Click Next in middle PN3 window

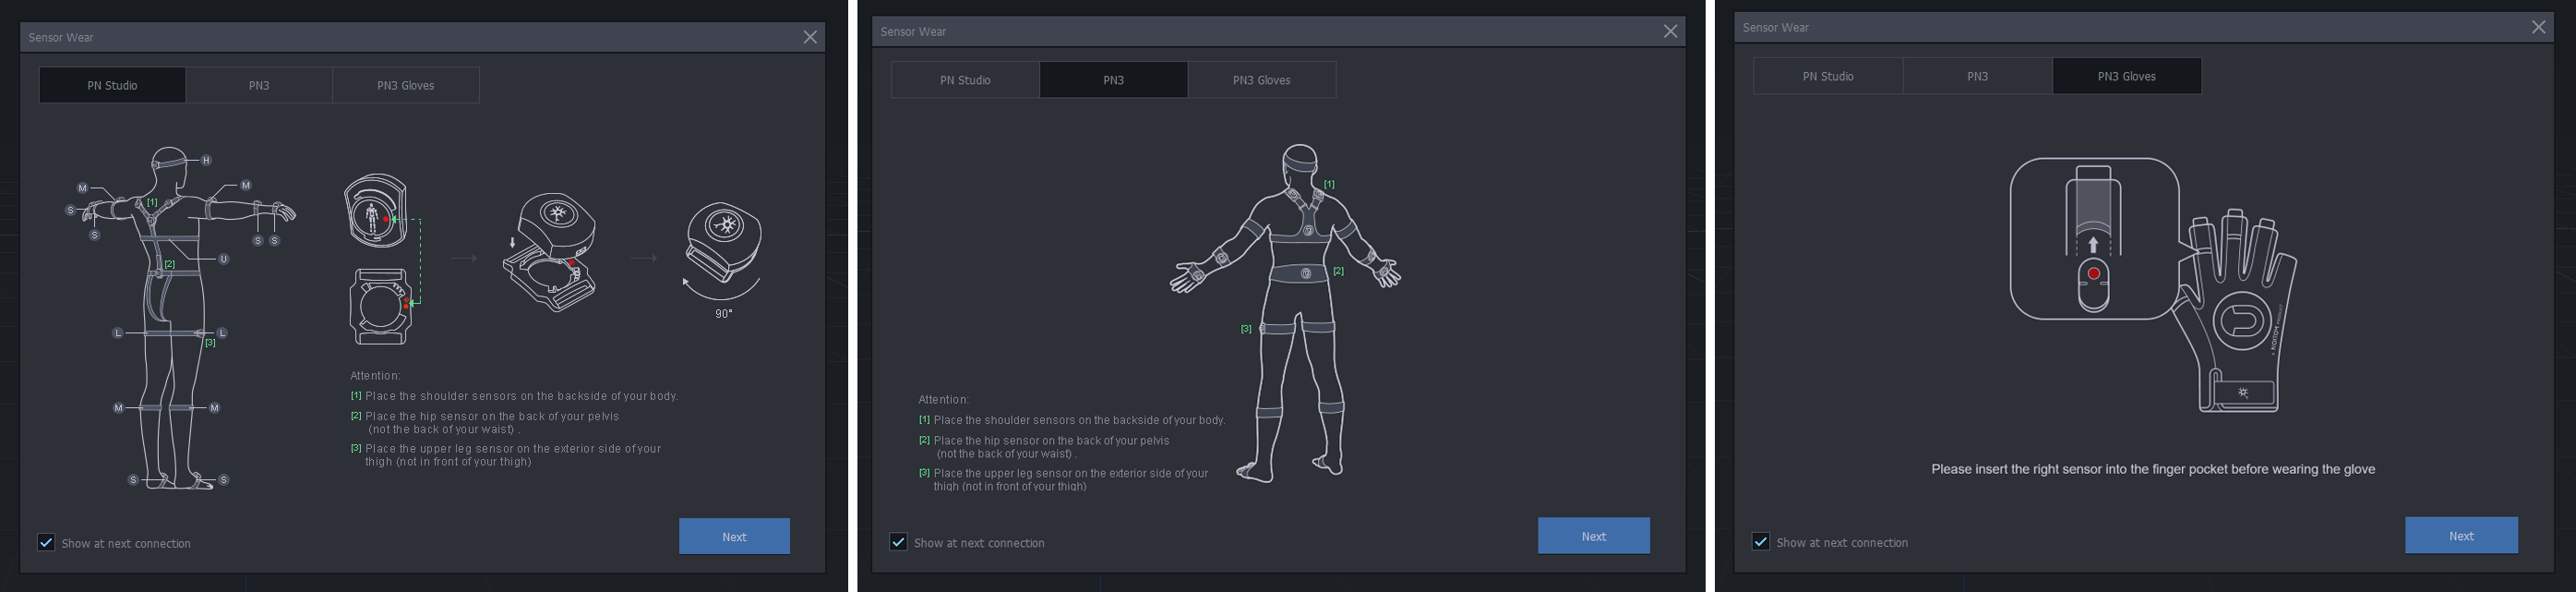[1594, 536]
